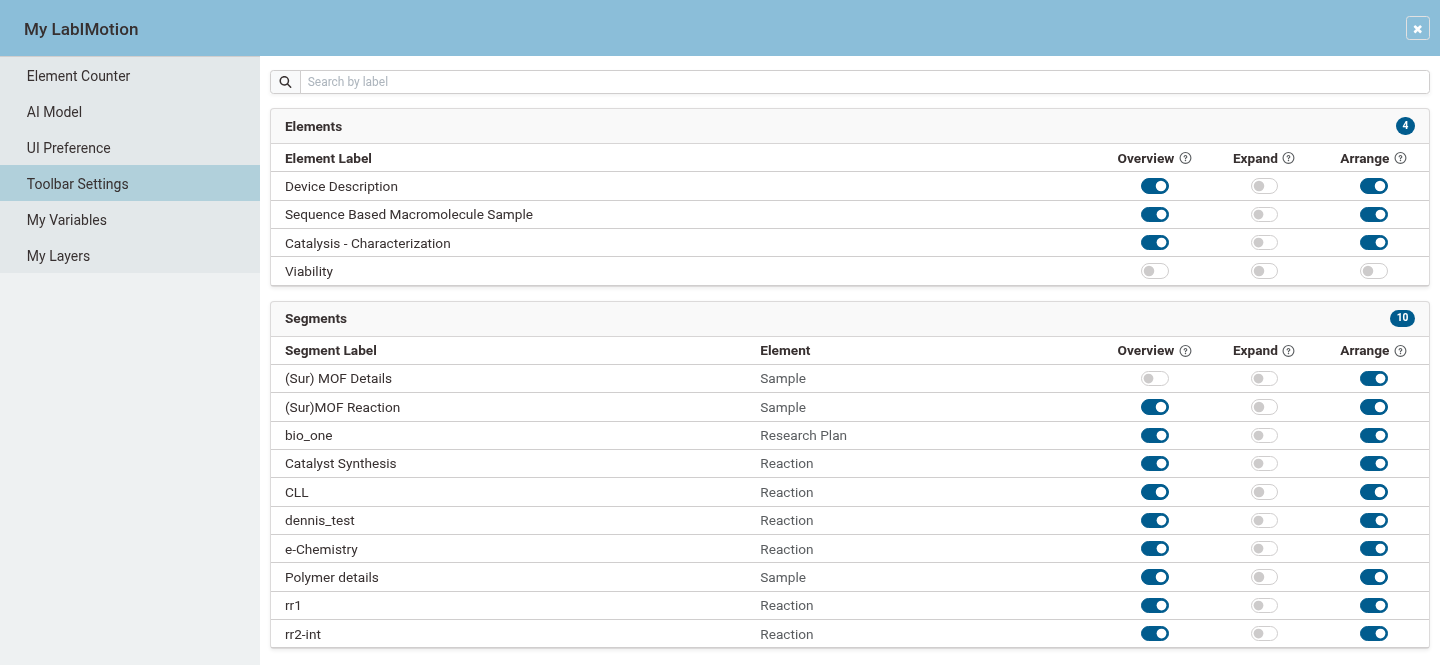Click the search magnifier icon
This screenshot has width=1440, height=665.
(285, 82)
